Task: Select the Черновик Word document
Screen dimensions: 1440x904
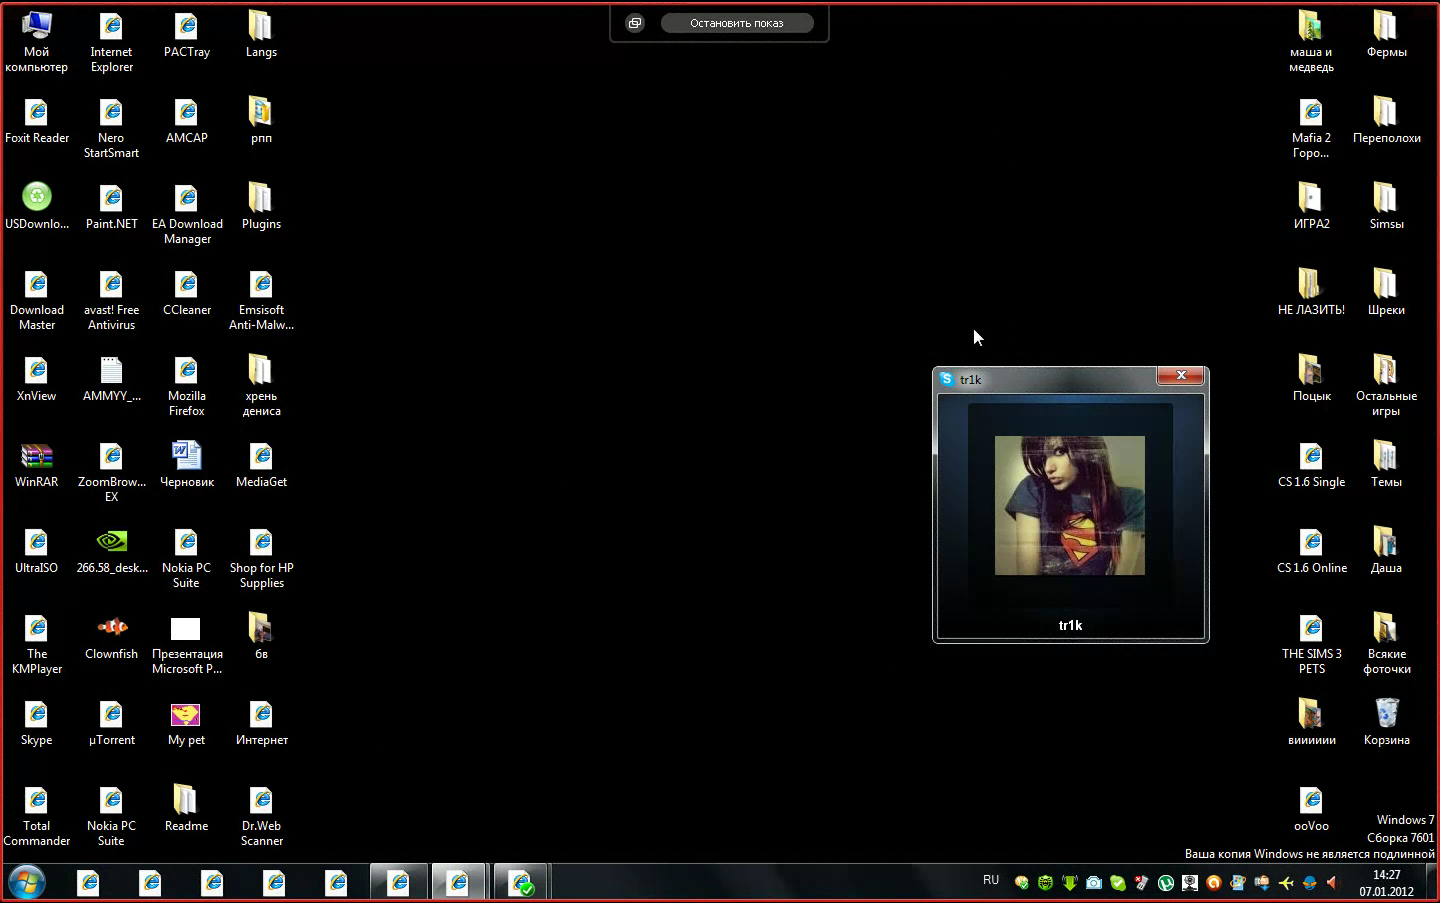Action: click(187, 458)
